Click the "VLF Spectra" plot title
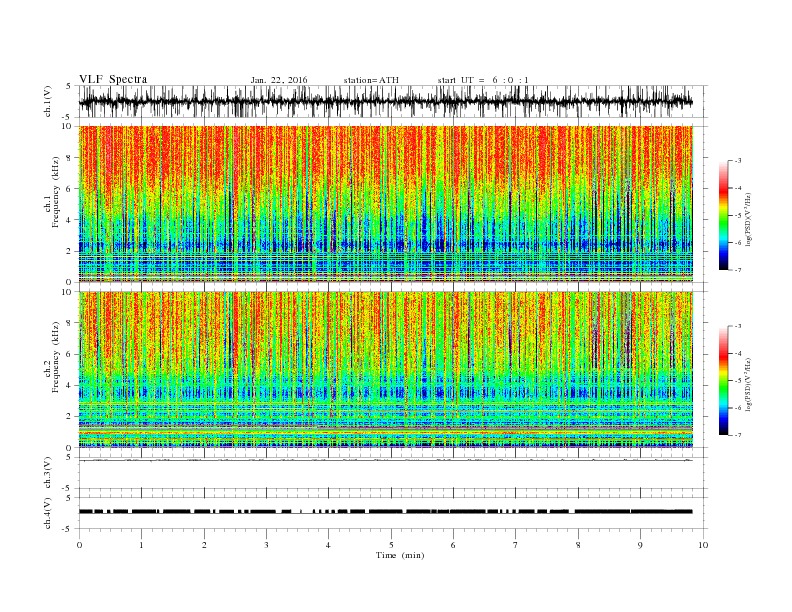 [x=113, y=79]
